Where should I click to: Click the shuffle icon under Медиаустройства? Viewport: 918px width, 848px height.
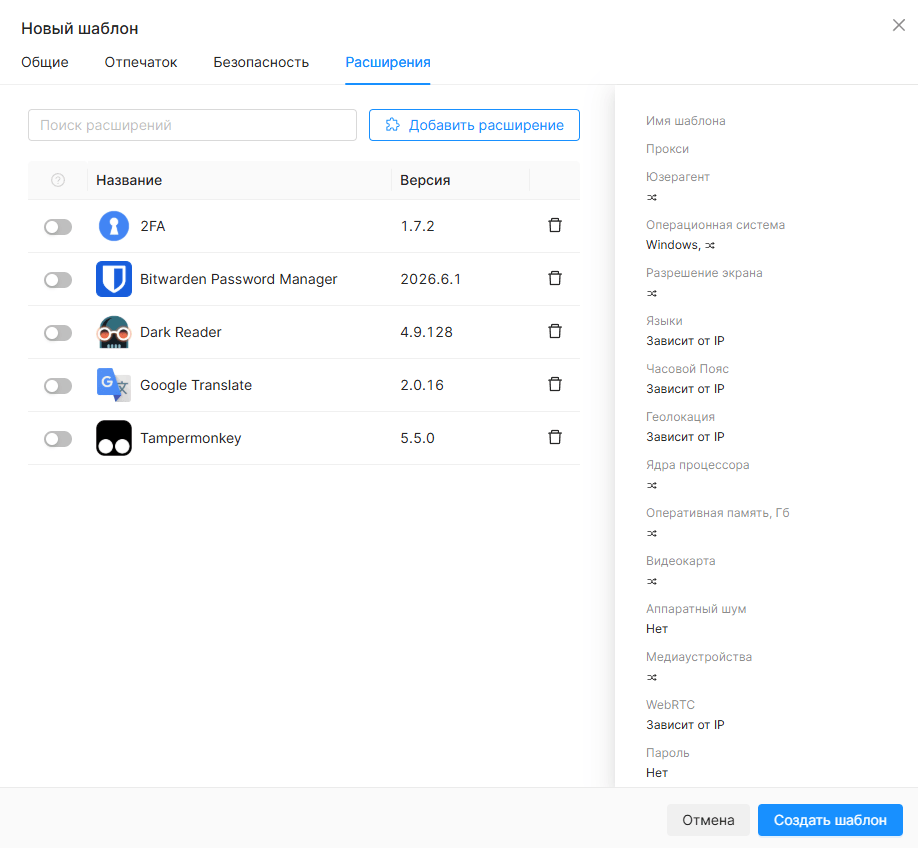652,678
